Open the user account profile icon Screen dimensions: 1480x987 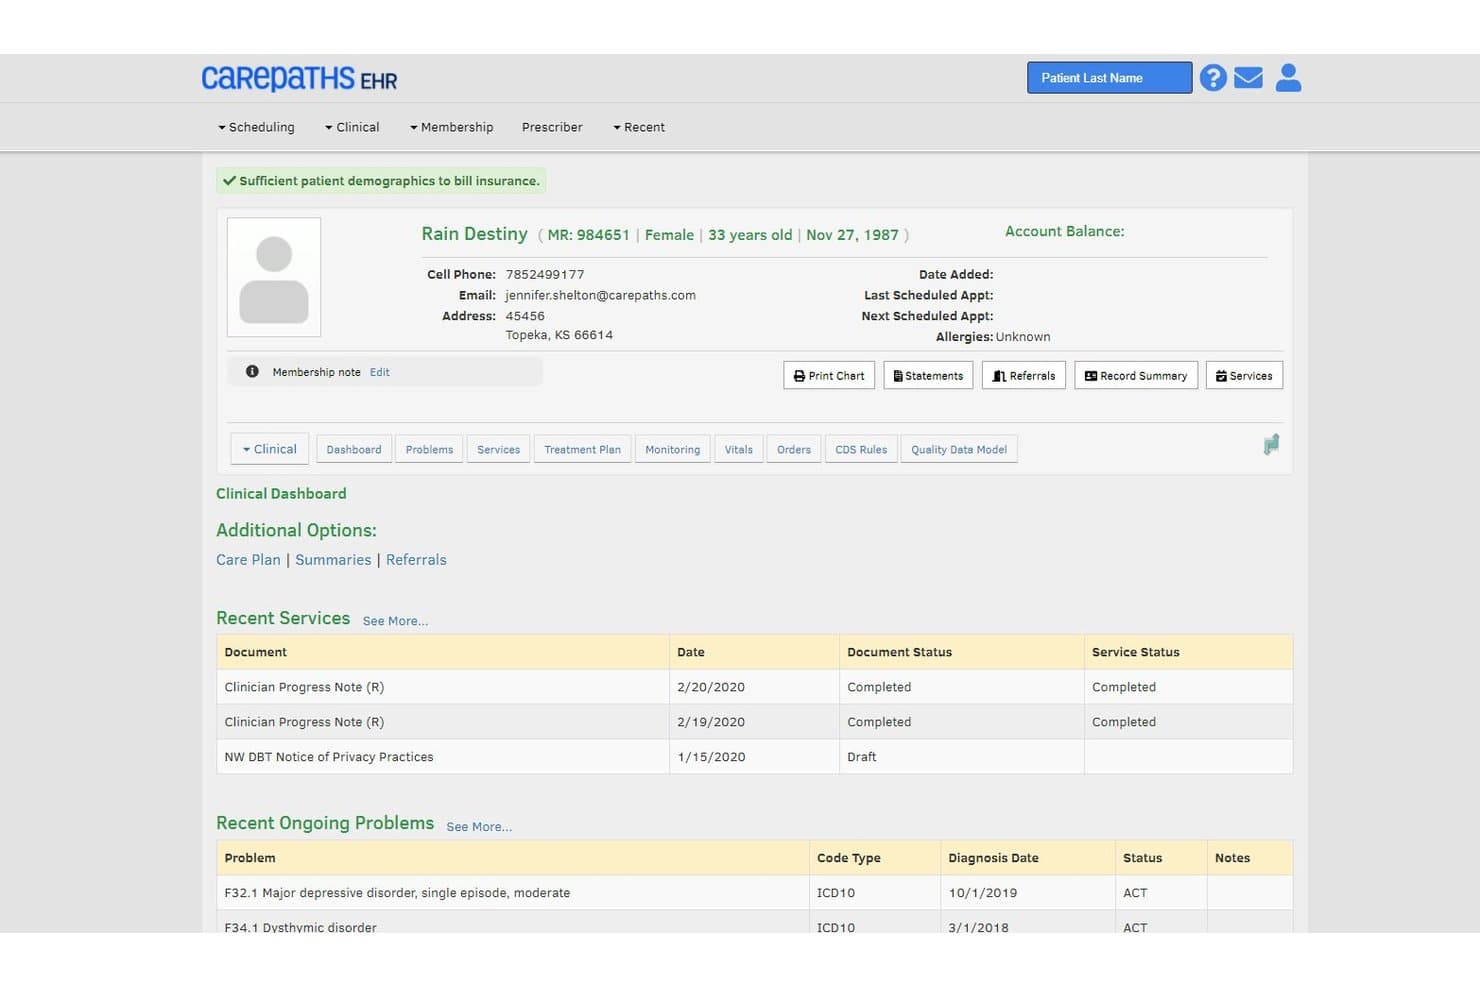tap(1289, 78)
